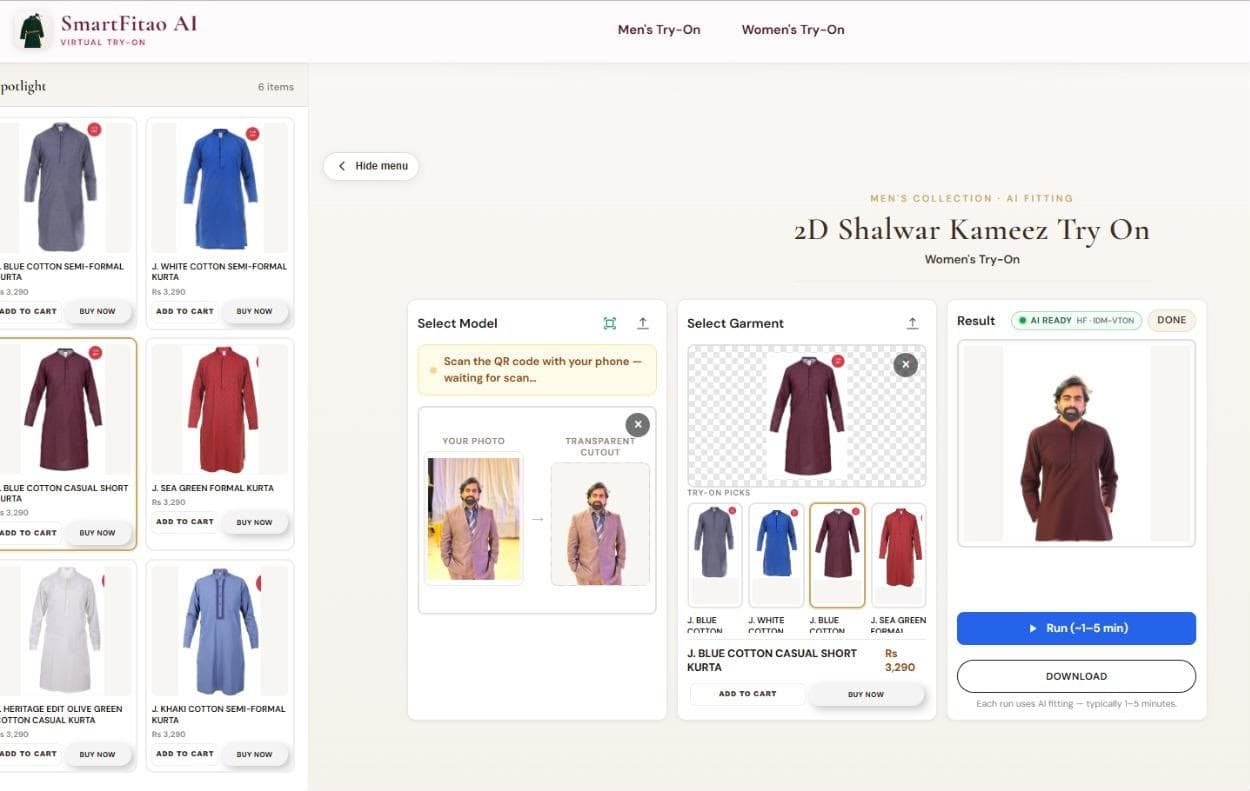Select the Transparent Cutout thumbnail
This screenshot has width=1250, height=791.
pyautogui.click(x=600, y=523)
